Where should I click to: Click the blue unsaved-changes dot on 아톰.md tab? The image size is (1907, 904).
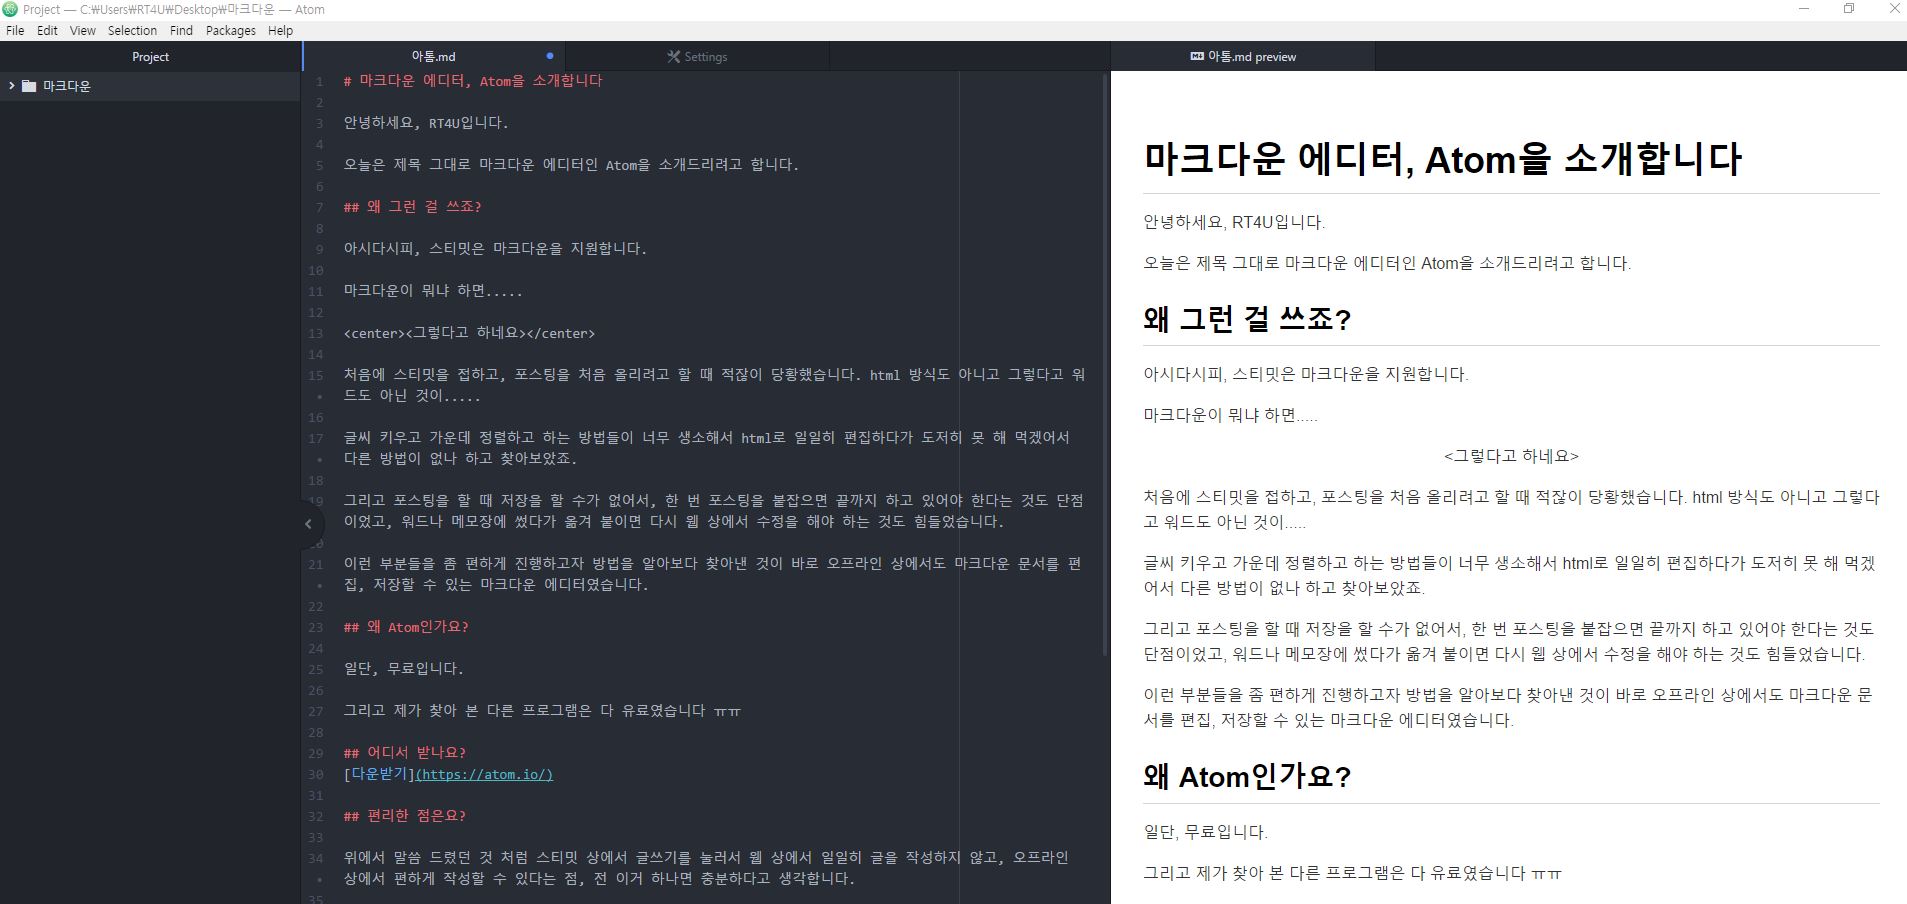tap(549, 56)
